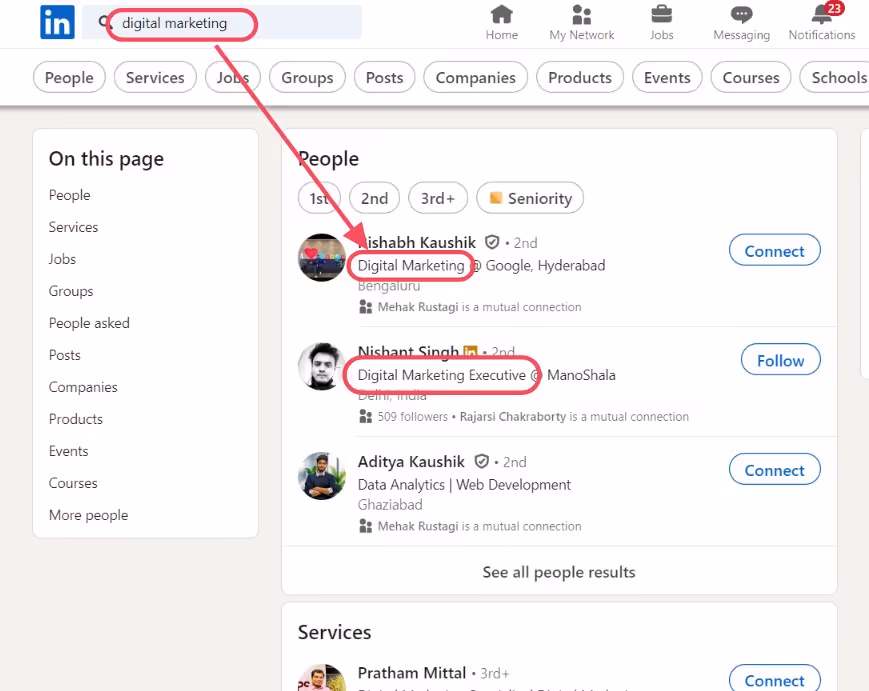Open the Seniority filter options
Viewport: 869px width, 691px height.
pos(530,198)
